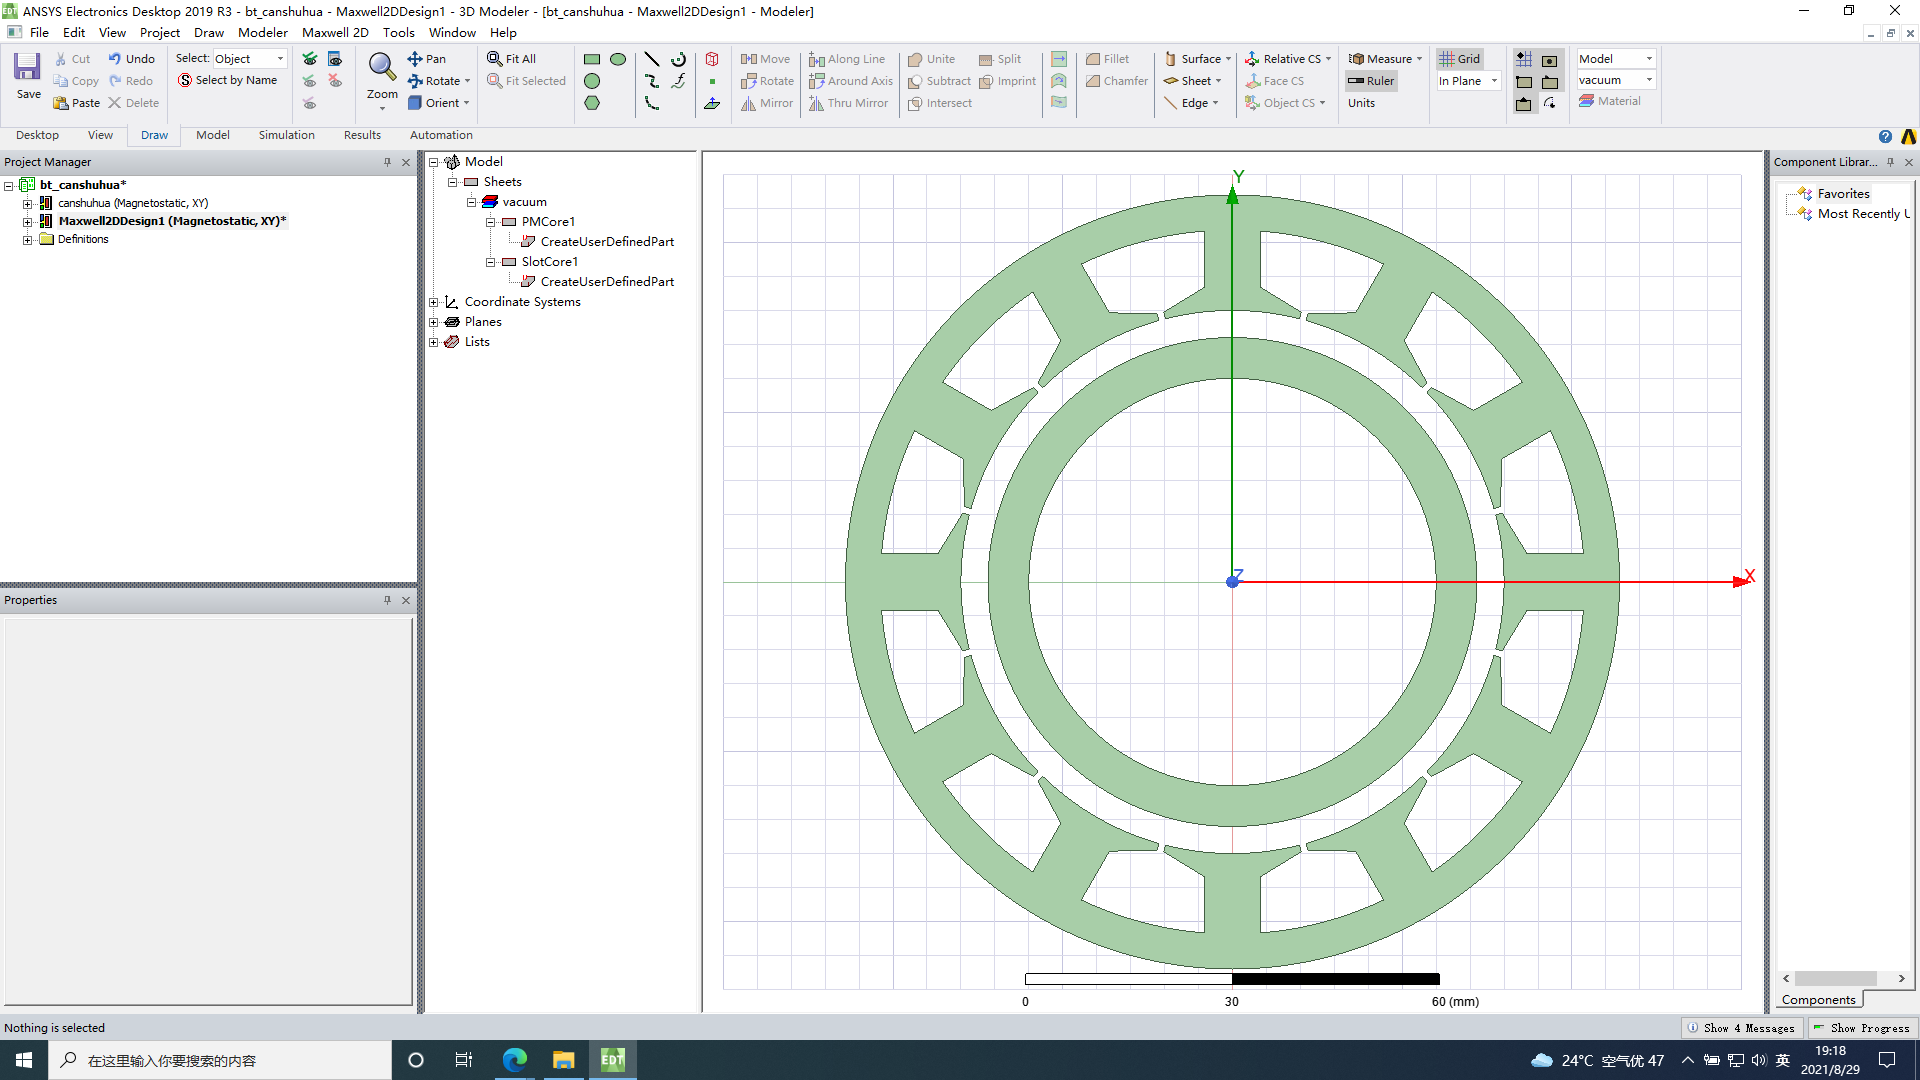Open the Maxwell 2D menu

pyautogui.click(x=335, y=32)
